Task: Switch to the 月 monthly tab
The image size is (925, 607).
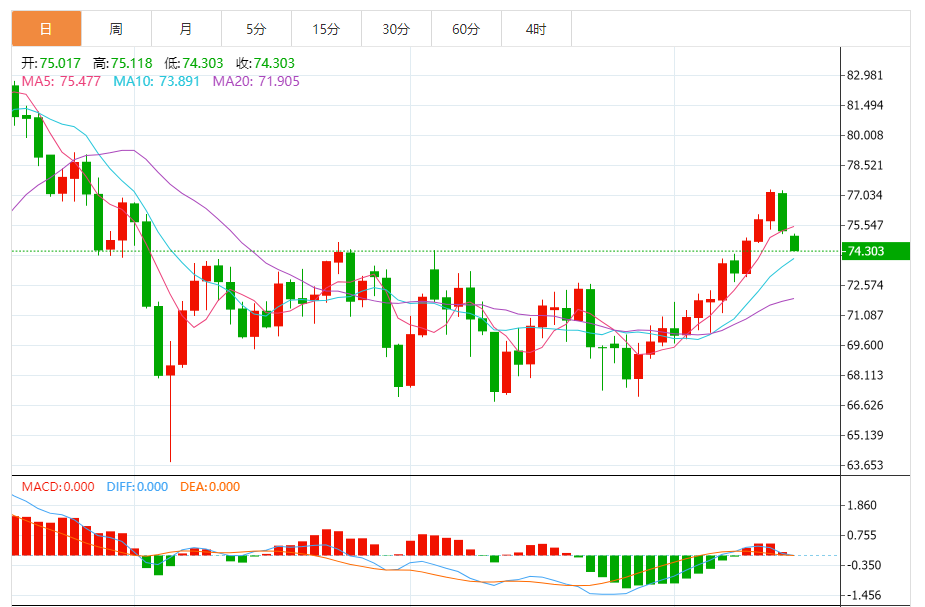Action: 186,29
